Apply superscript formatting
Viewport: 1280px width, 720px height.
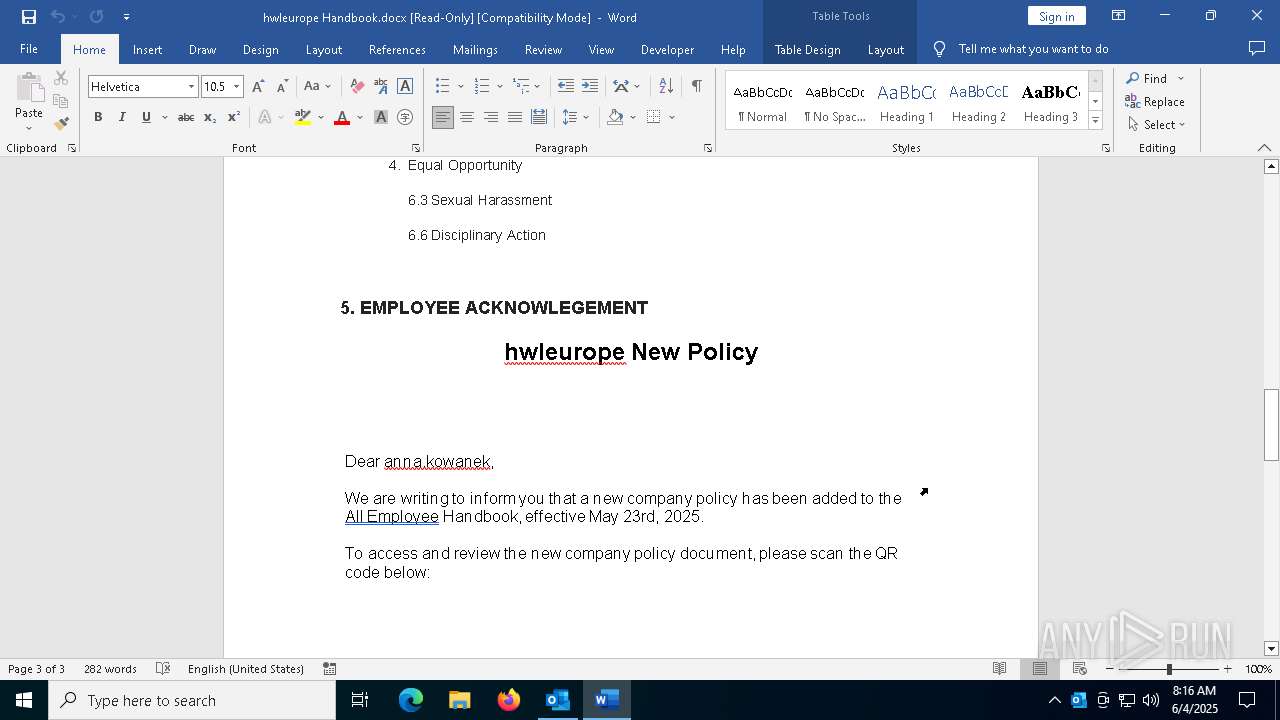[x=233, y=118]
